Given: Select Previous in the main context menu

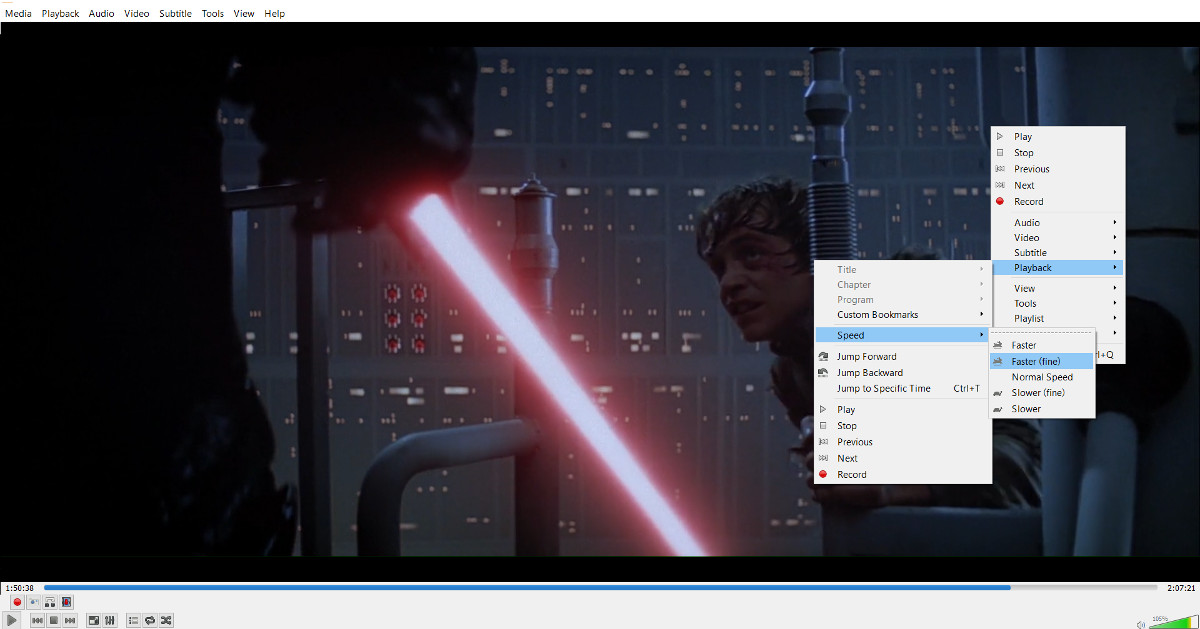Looking at the screenshot, I should pos(1058,169).
